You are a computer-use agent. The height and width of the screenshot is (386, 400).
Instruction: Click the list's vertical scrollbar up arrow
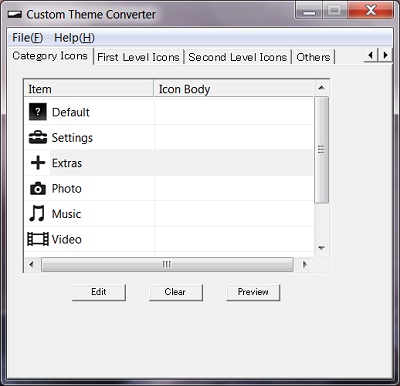coord(321,88)
